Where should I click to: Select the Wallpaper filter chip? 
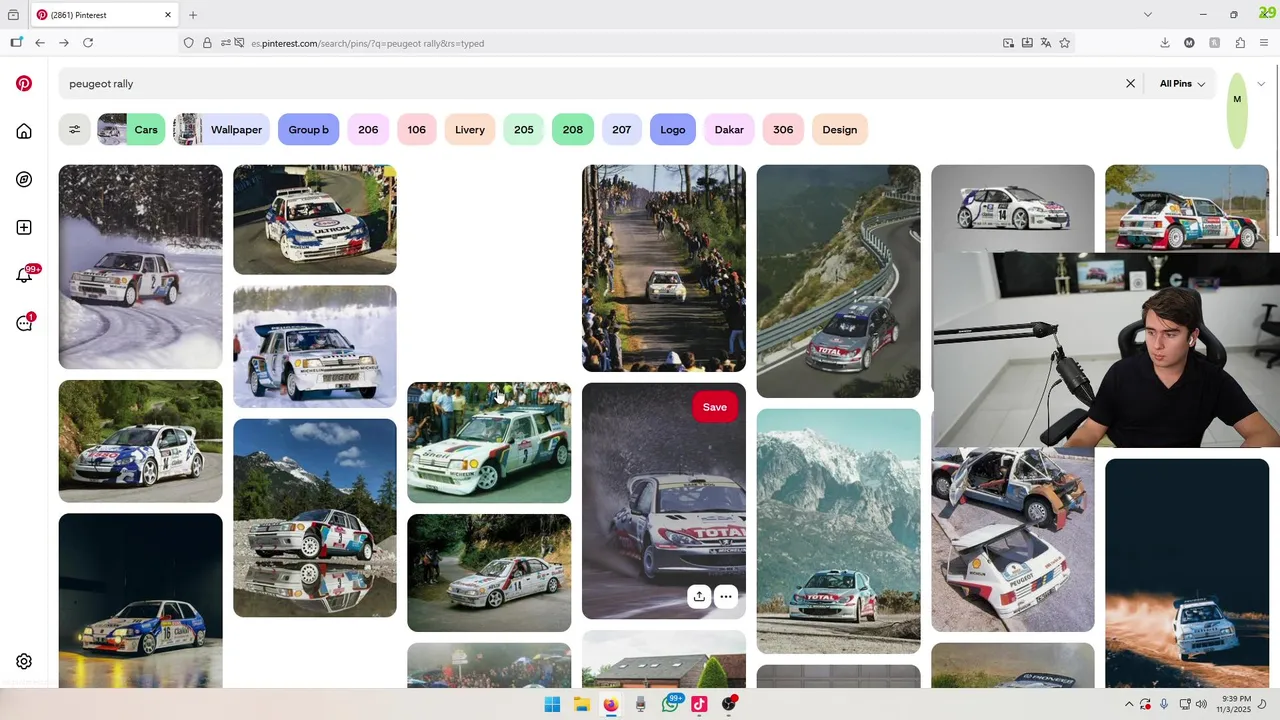click(x=221, y=130)
